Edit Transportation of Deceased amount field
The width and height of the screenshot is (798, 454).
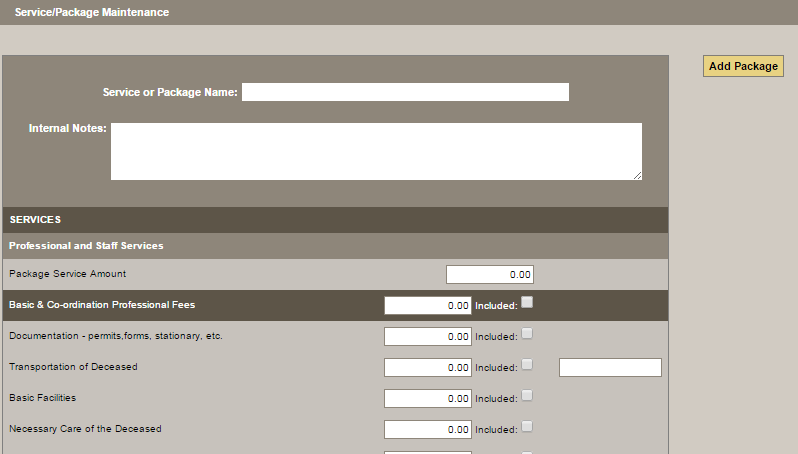pos(428,367)
